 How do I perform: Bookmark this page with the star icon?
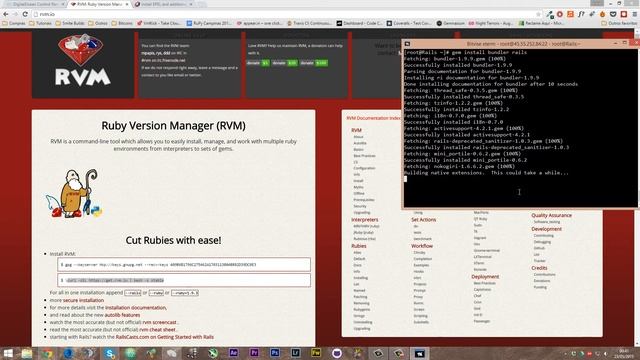(538, 14)
